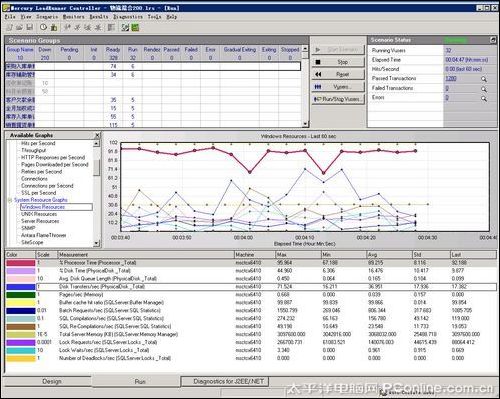500x399 pixels.
Task: Open the Diagnostics menu
Action: click(128, 17)
